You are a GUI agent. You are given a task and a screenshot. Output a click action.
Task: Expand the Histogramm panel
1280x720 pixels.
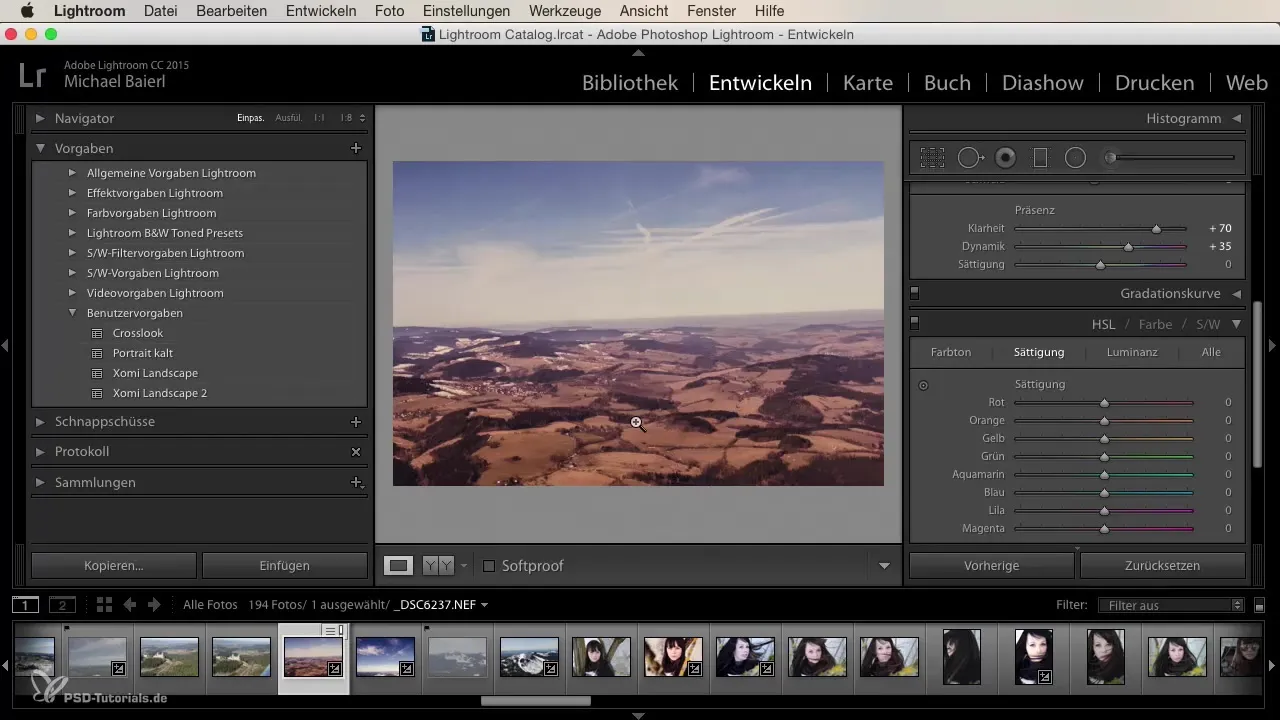click(1237, 118)
